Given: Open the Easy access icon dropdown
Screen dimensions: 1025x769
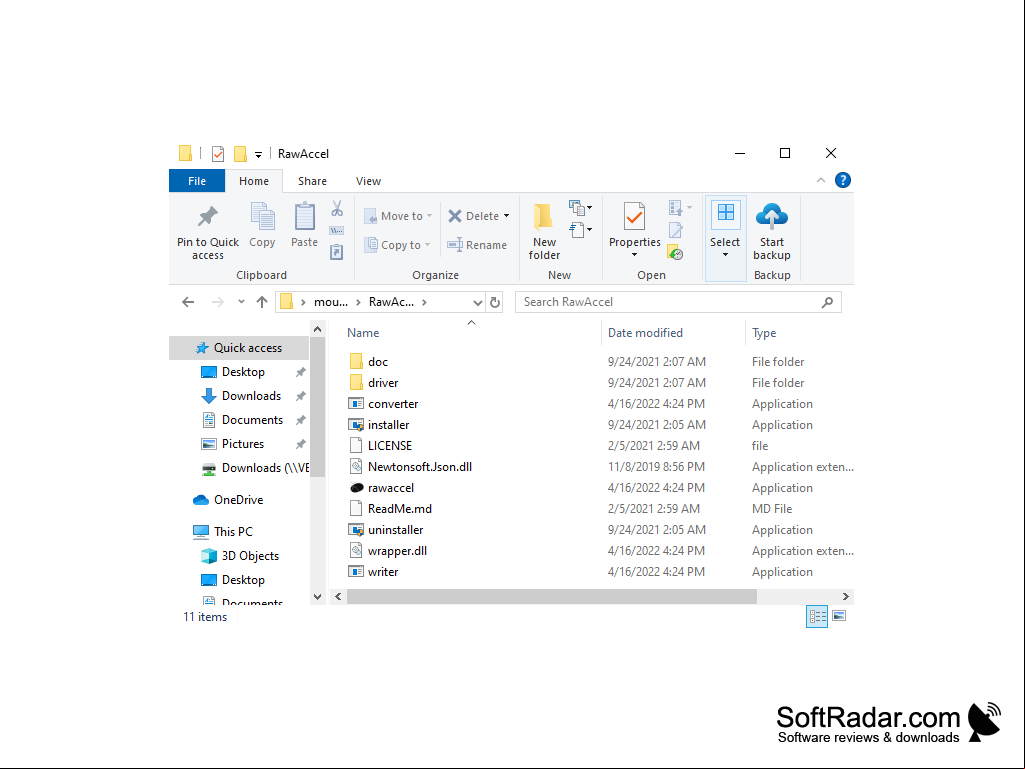Looking at the screenshot, I should pyautogui.click(x=580, y=230).
